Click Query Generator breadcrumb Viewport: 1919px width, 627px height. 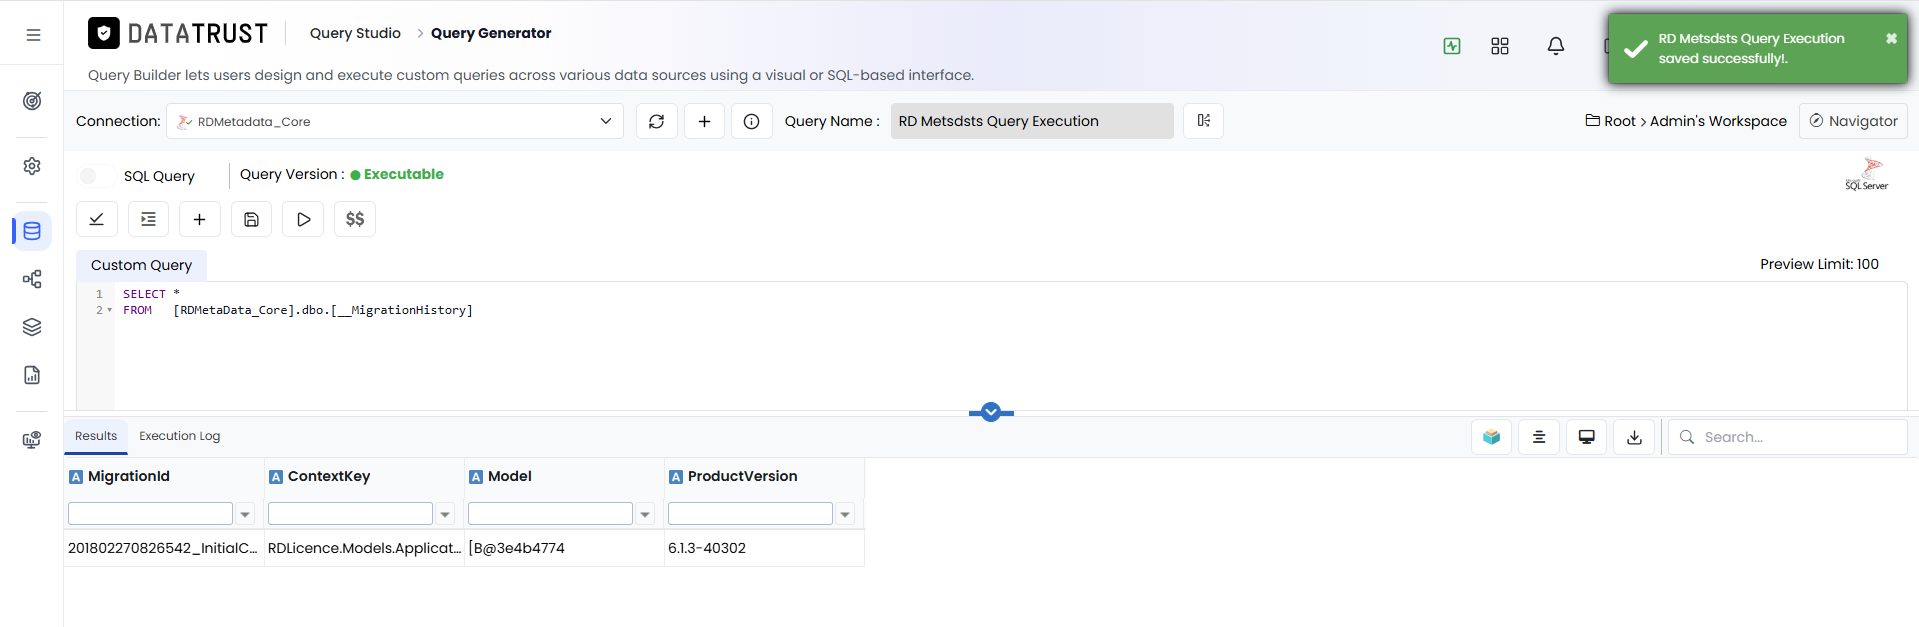491,33
